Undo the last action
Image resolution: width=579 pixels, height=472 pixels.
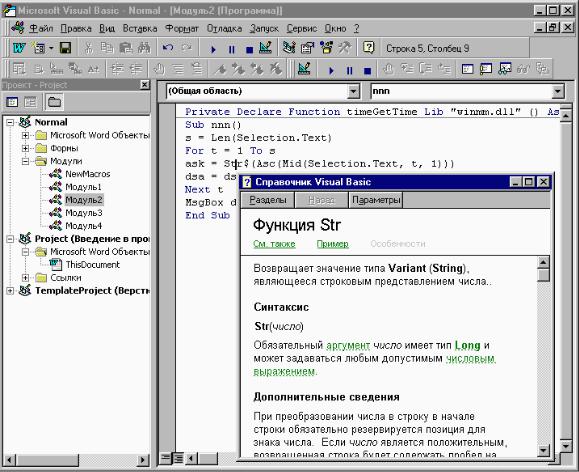pyautogui.click(x=168, y=48)
